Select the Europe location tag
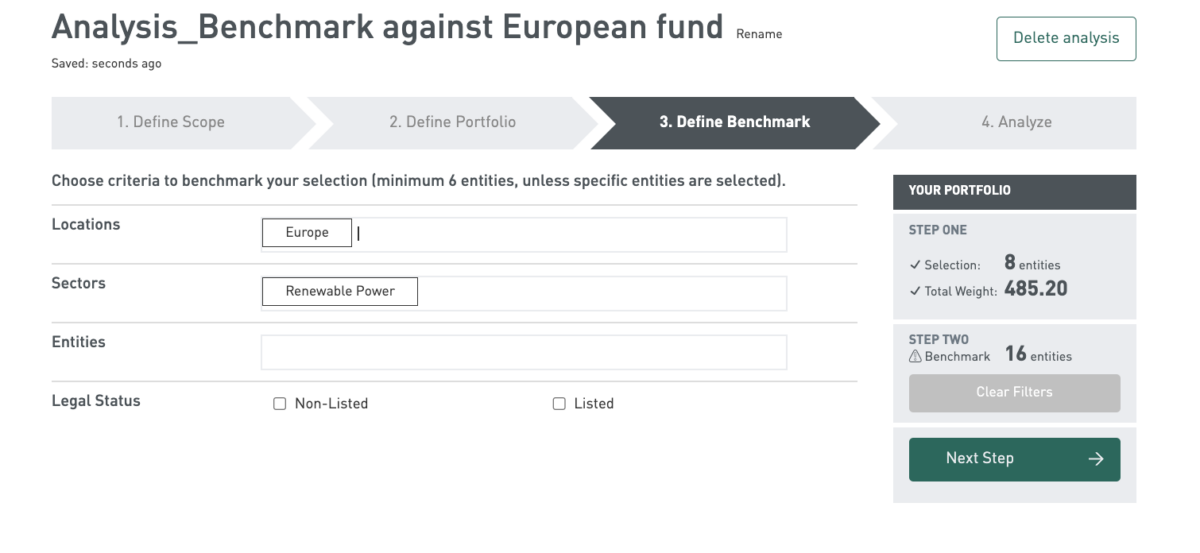 (x=307, y=233)
